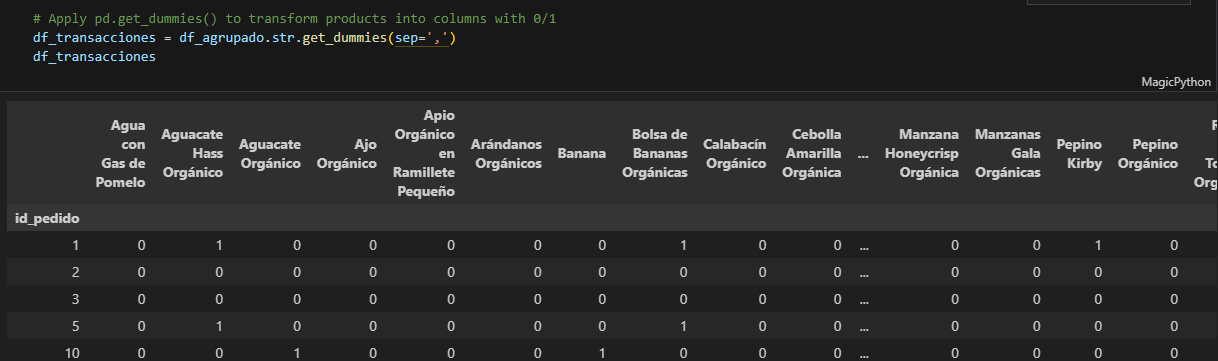The width and height of the screenshot is (1218, 361).
Task: Click the 0 under Banana in row 2
Action: coord(601,271)
